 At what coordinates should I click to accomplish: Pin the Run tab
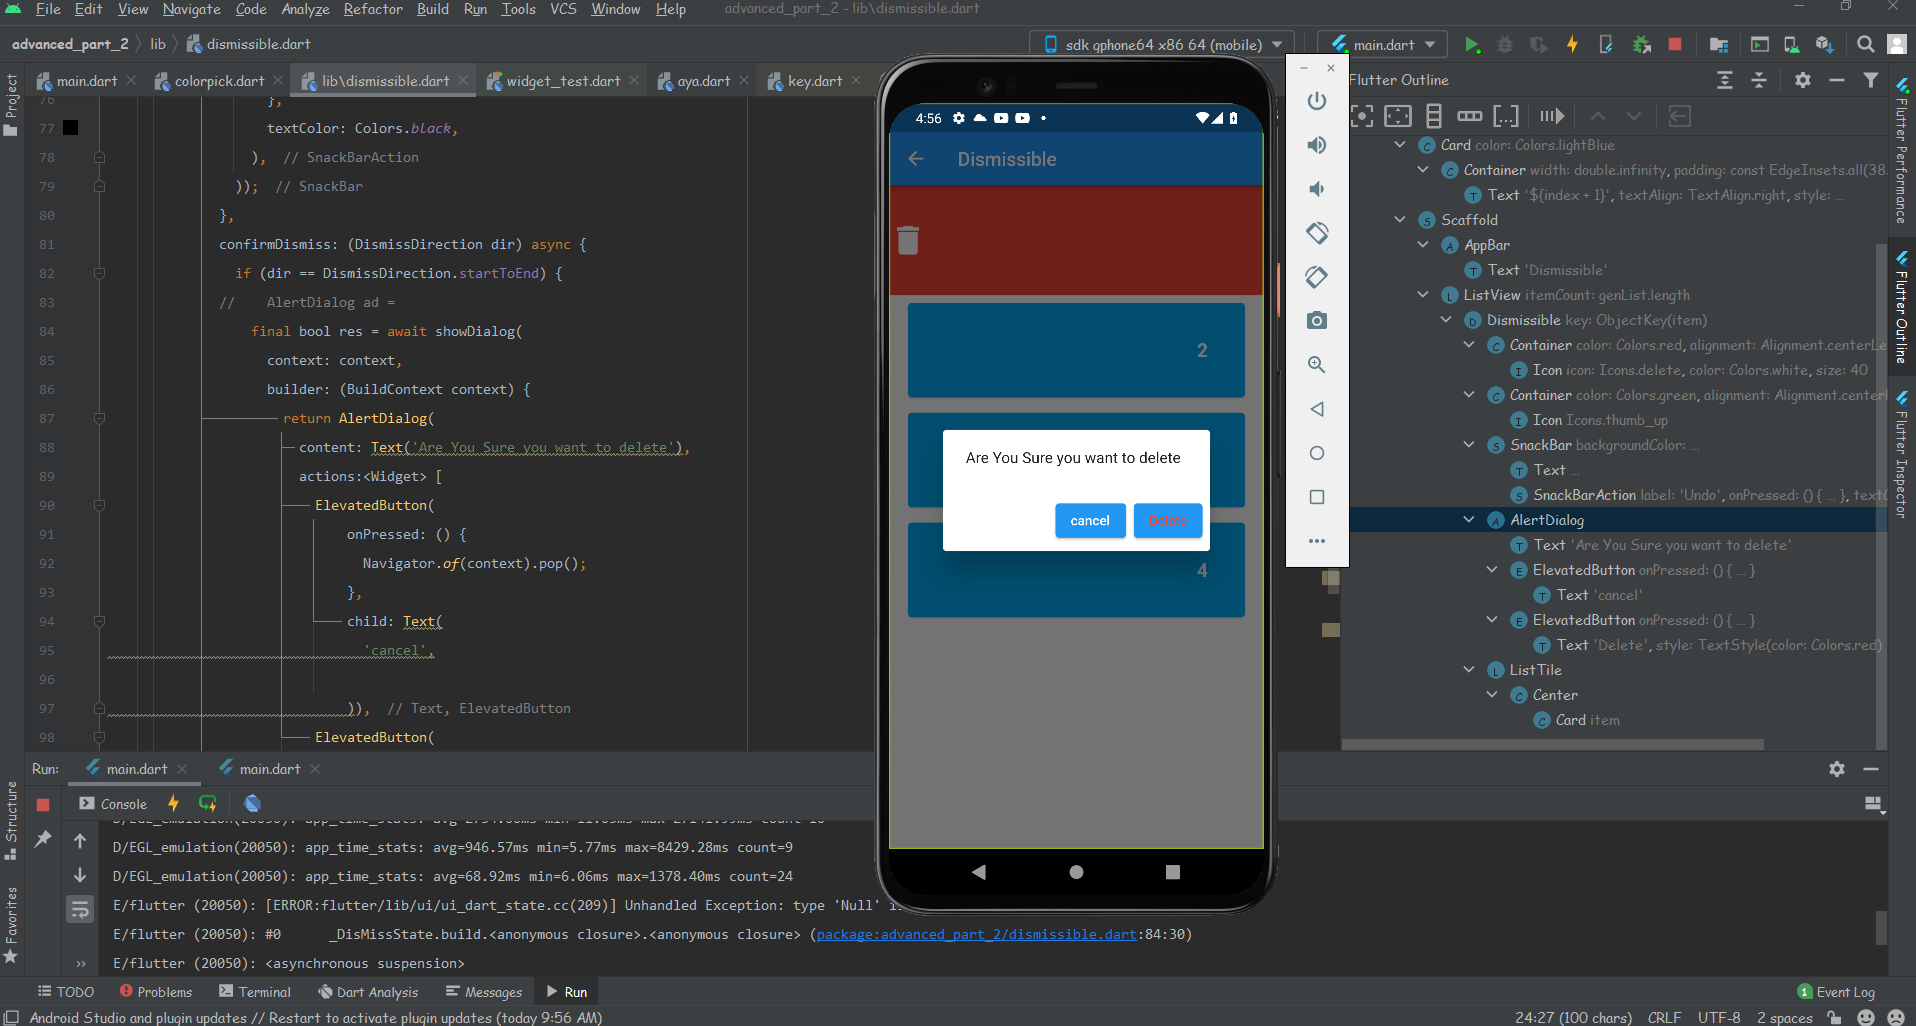point(43,838)
